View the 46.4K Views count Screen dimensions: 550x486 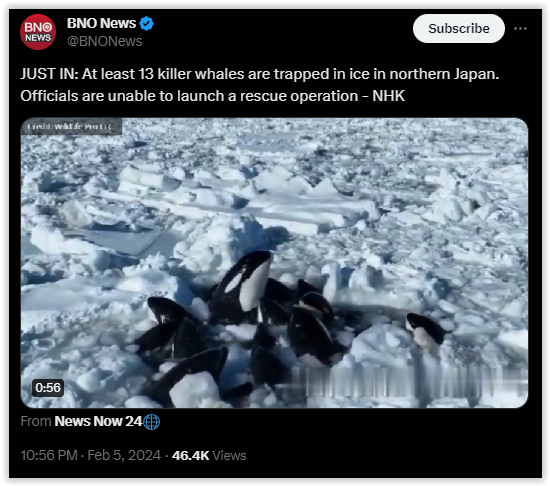[x=209, y=455]
